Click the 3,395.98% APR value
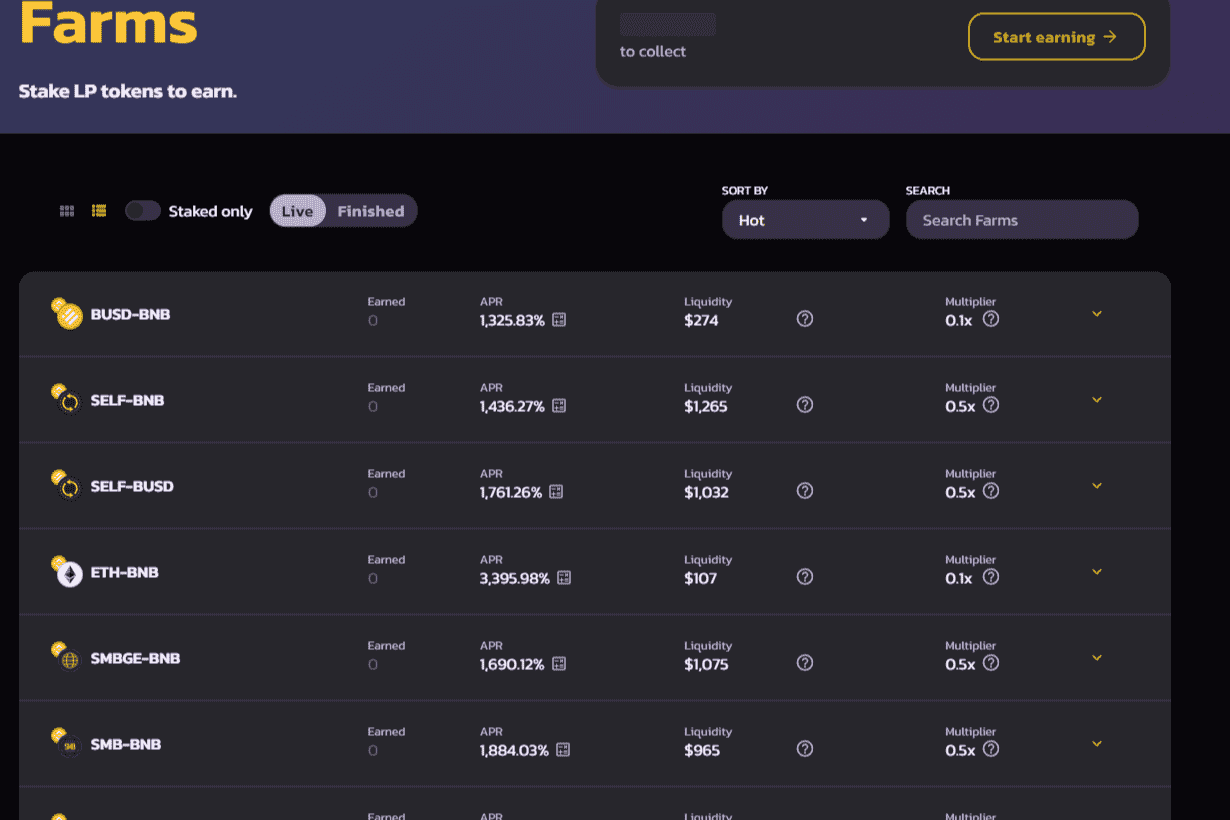The image size is (1230, 820). (x=515, y=579)
